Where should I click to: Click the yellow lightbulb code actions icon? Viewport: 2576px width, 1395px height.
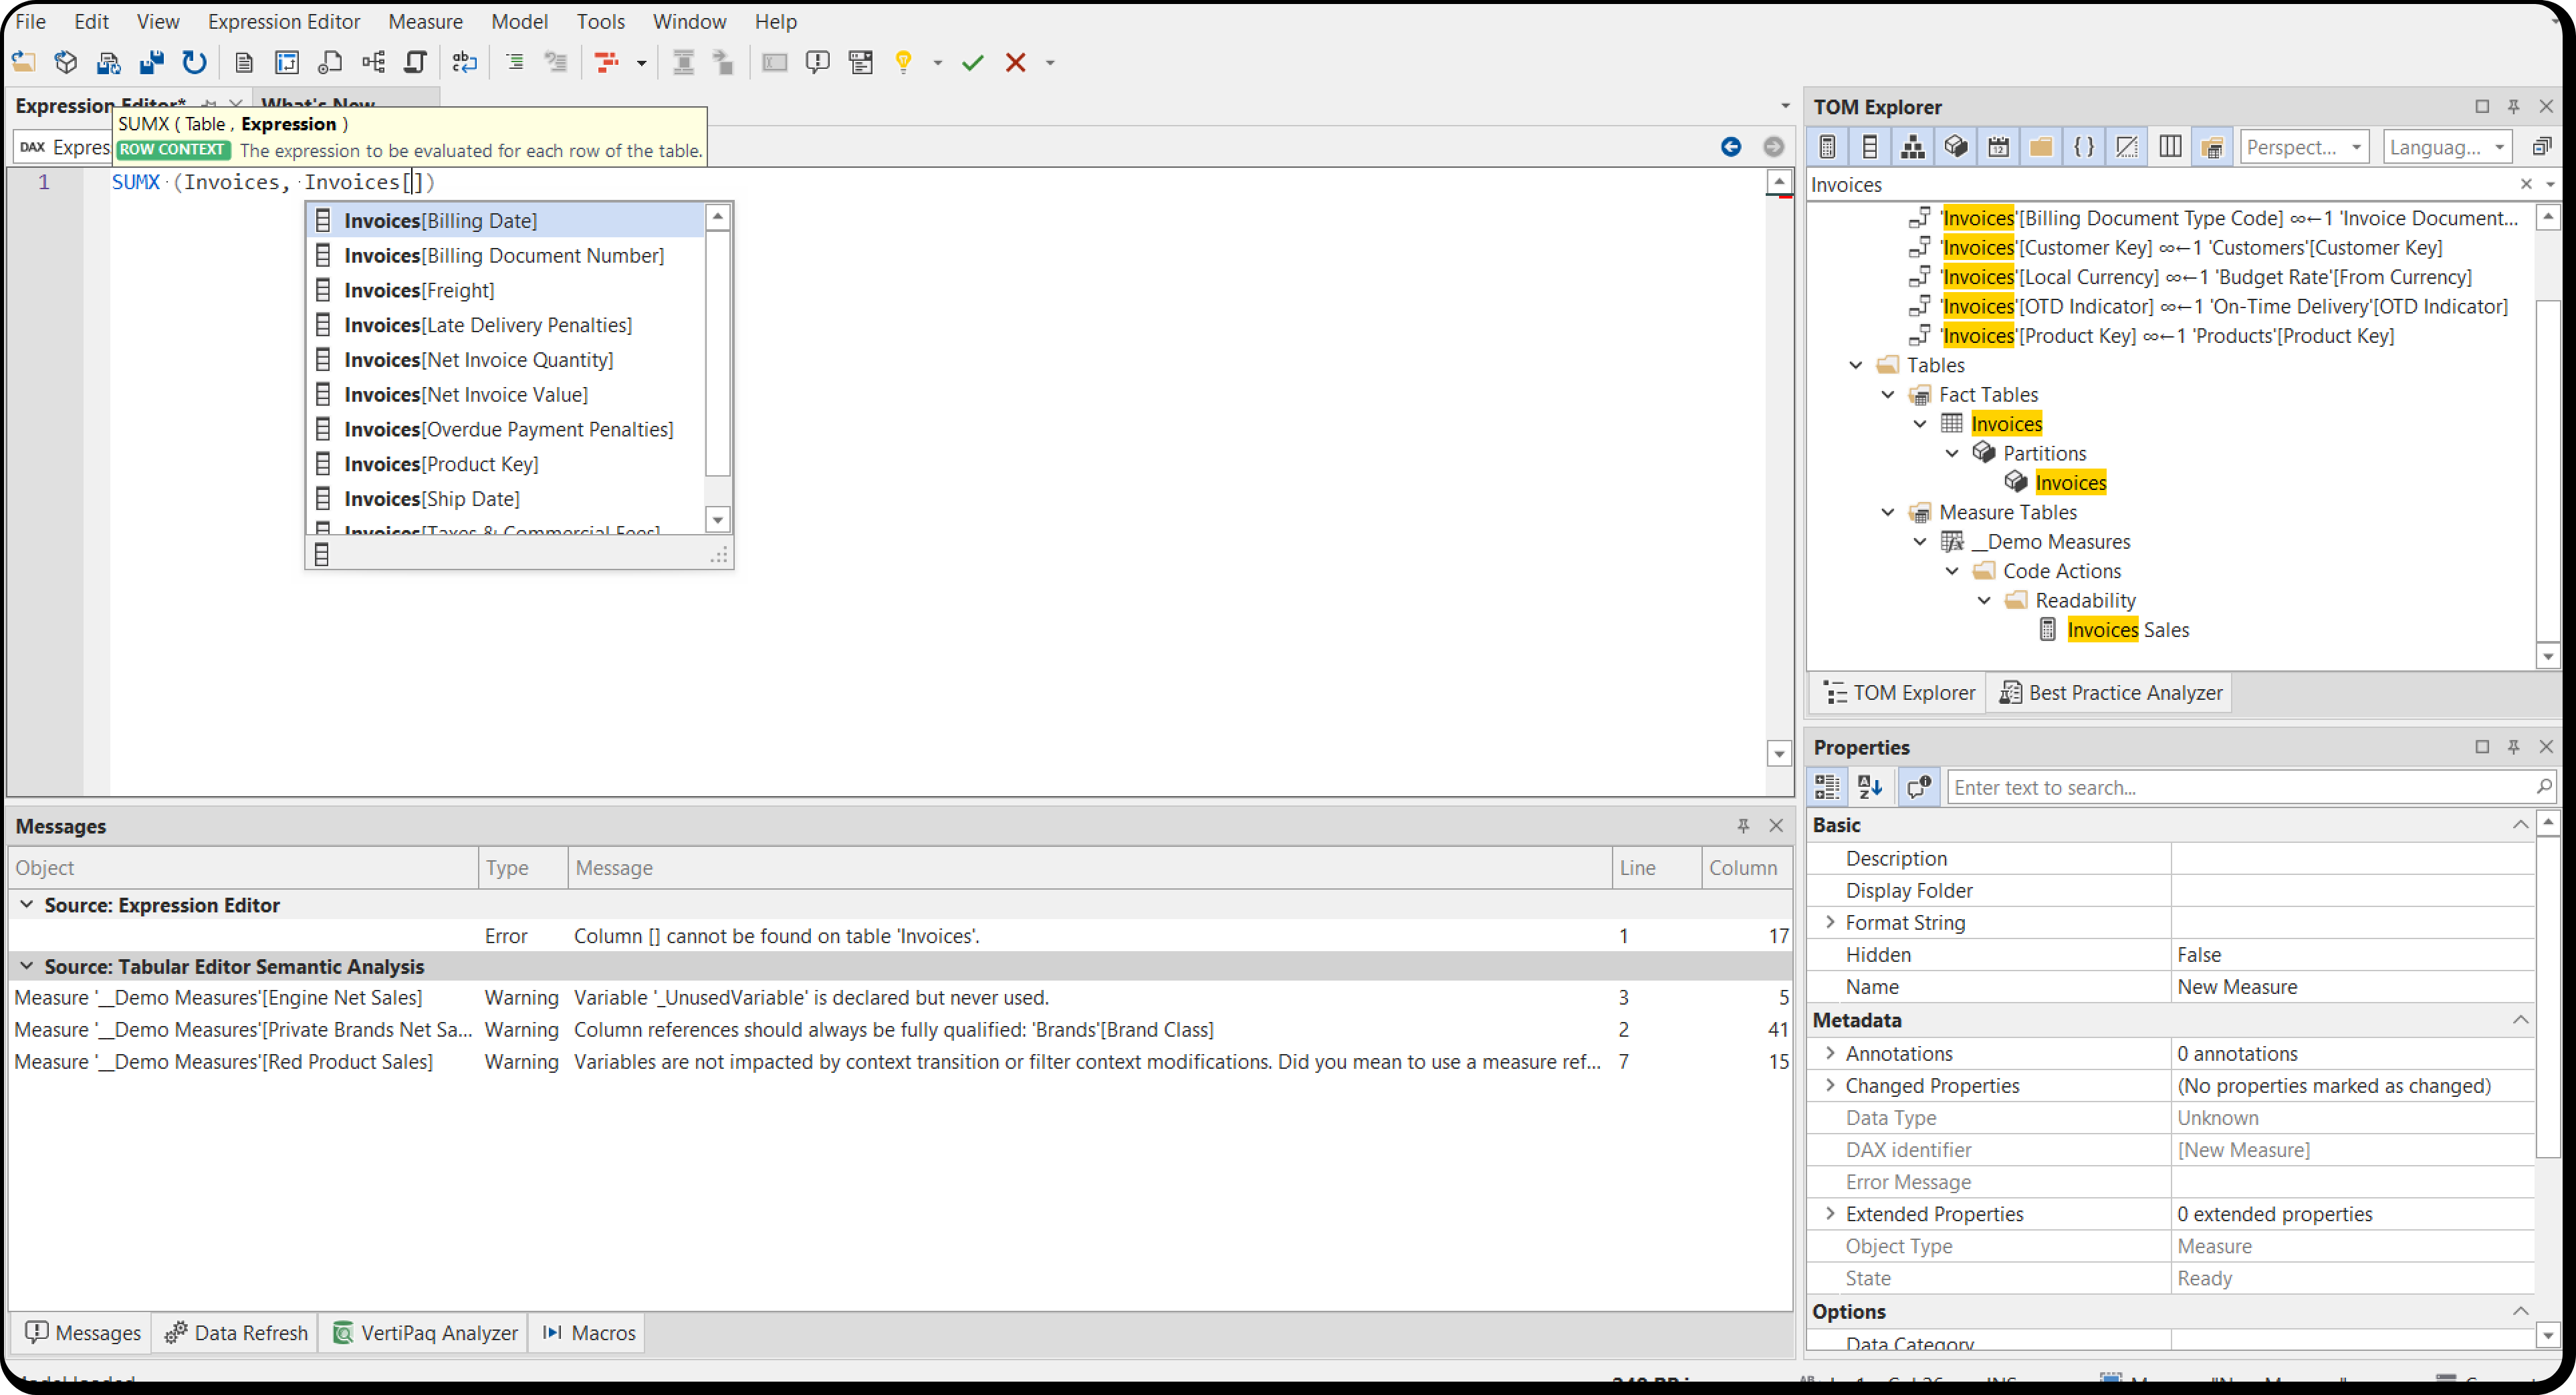[x=904, y=62]
